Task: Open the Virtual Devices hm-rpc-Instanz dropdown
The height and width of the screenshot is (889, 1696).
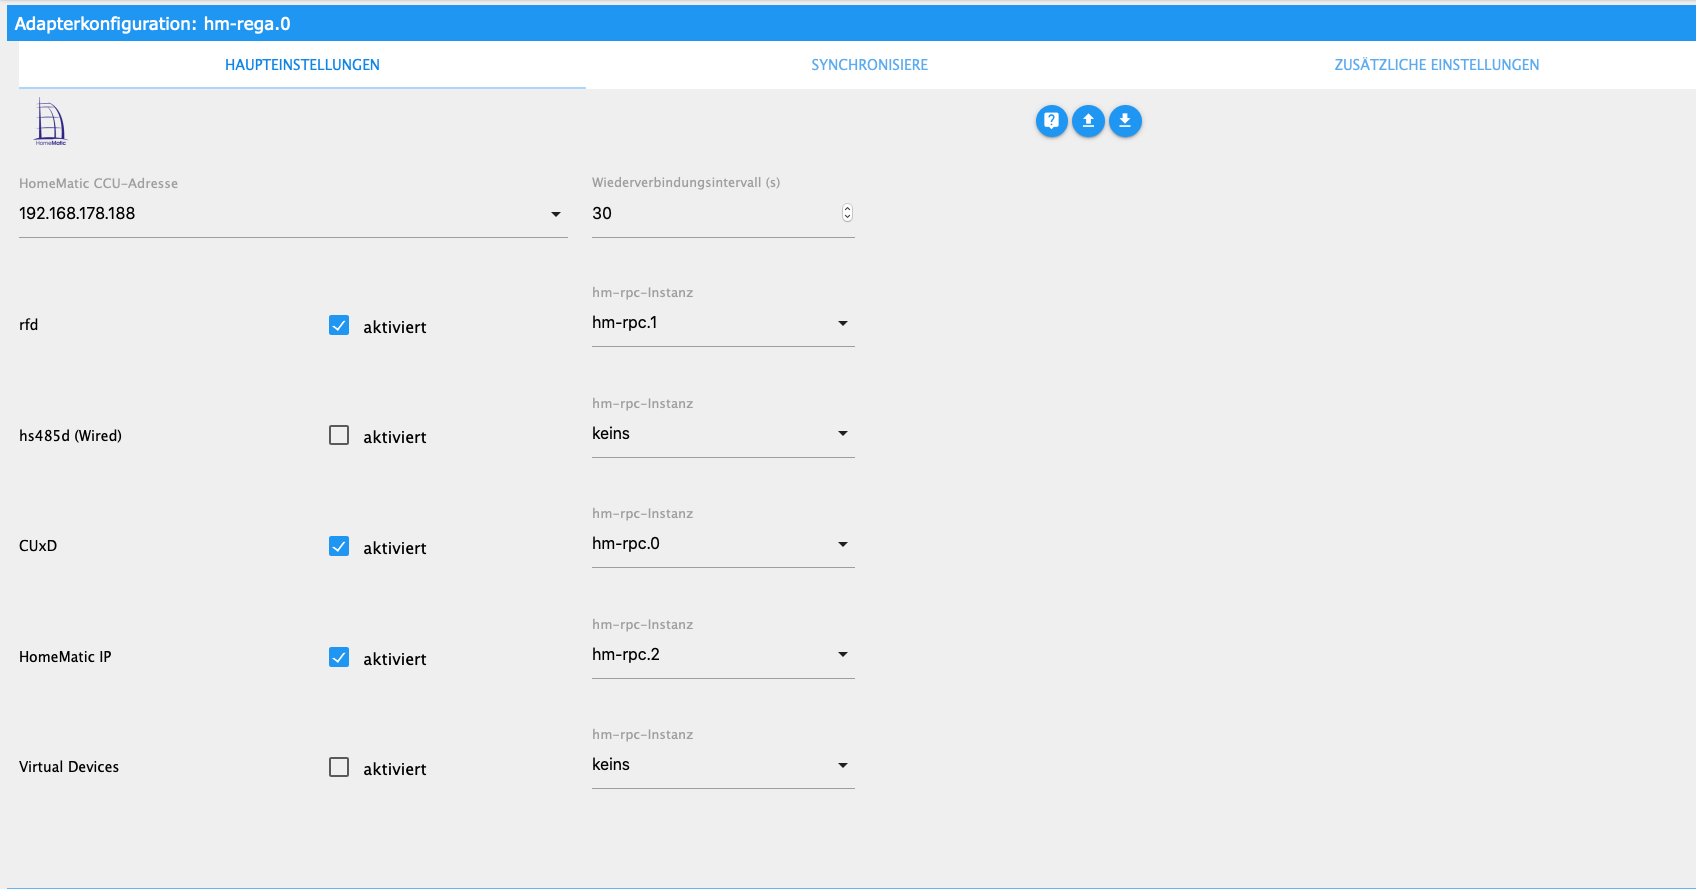Action: point(723,765)
